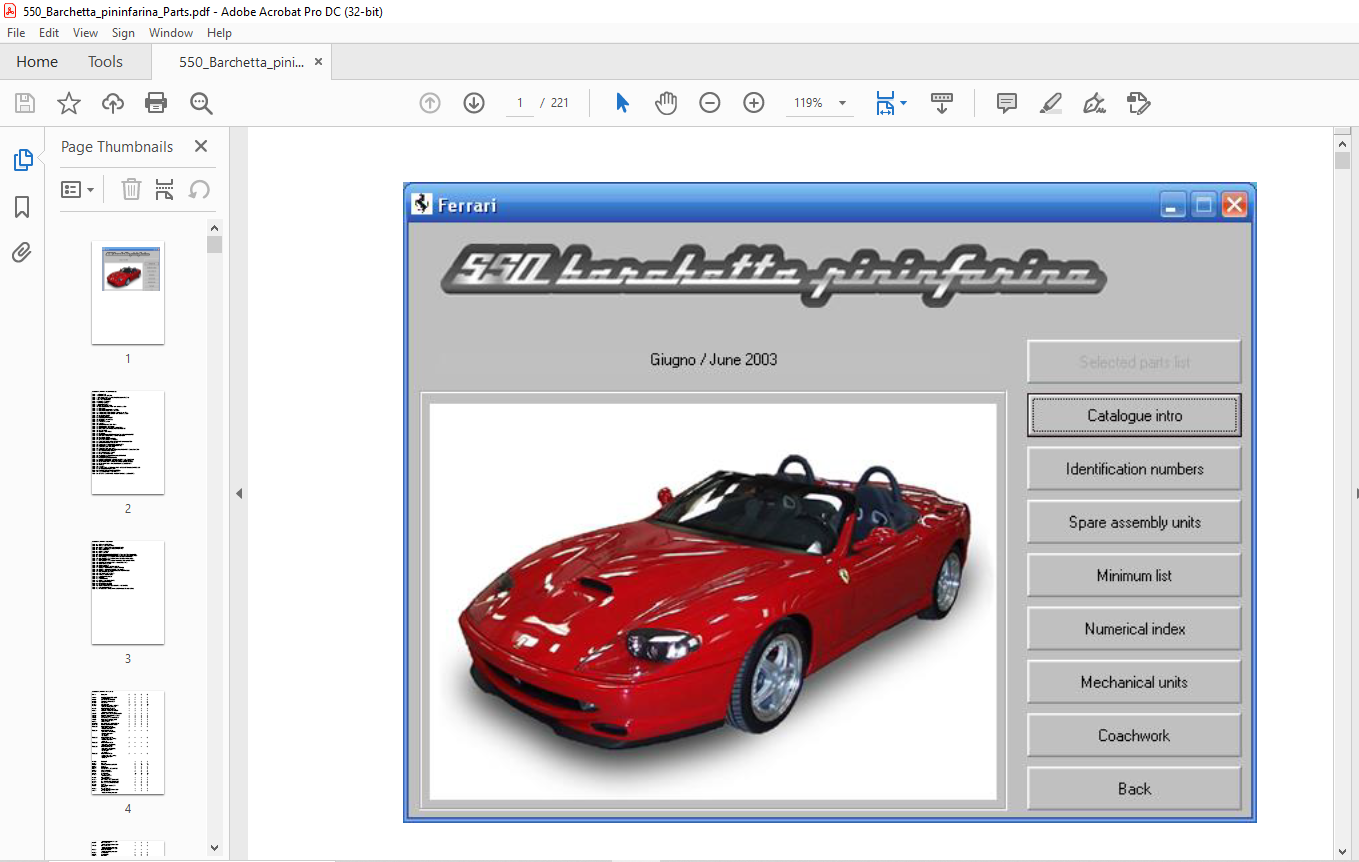Click the Save file icon
The image size is (1359, 862).
[x=25, y=103]
